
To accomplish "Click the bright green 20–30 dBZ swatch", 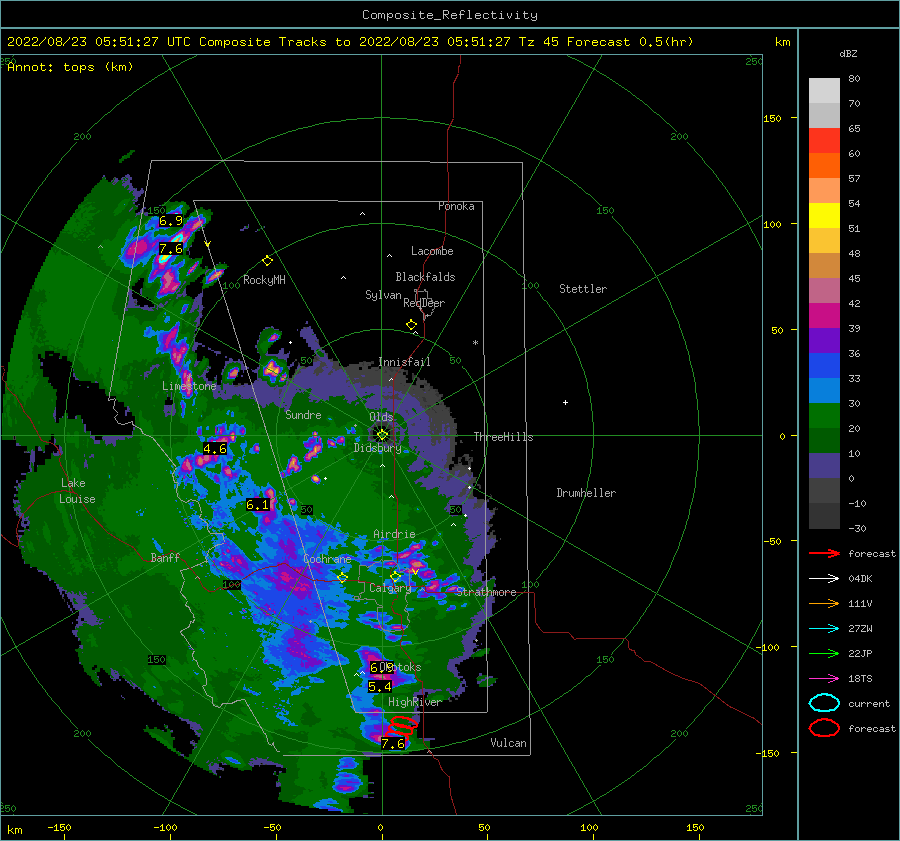I will pyautogui.click(x=824, y=416).
